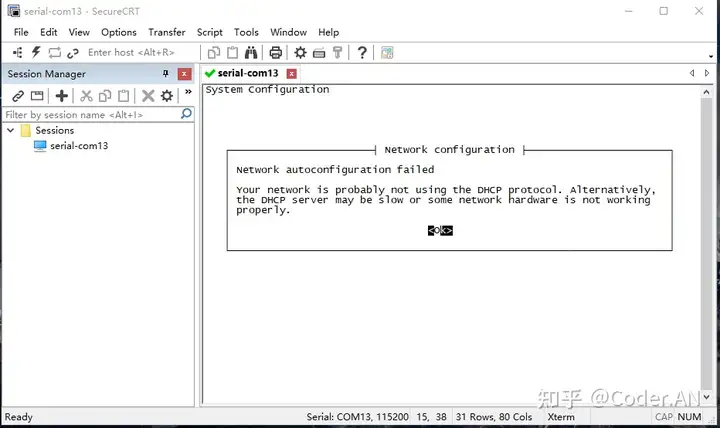Click the Delete X icon in Session Manager
This screenshot has height=428, width=720.
[148, 96]
